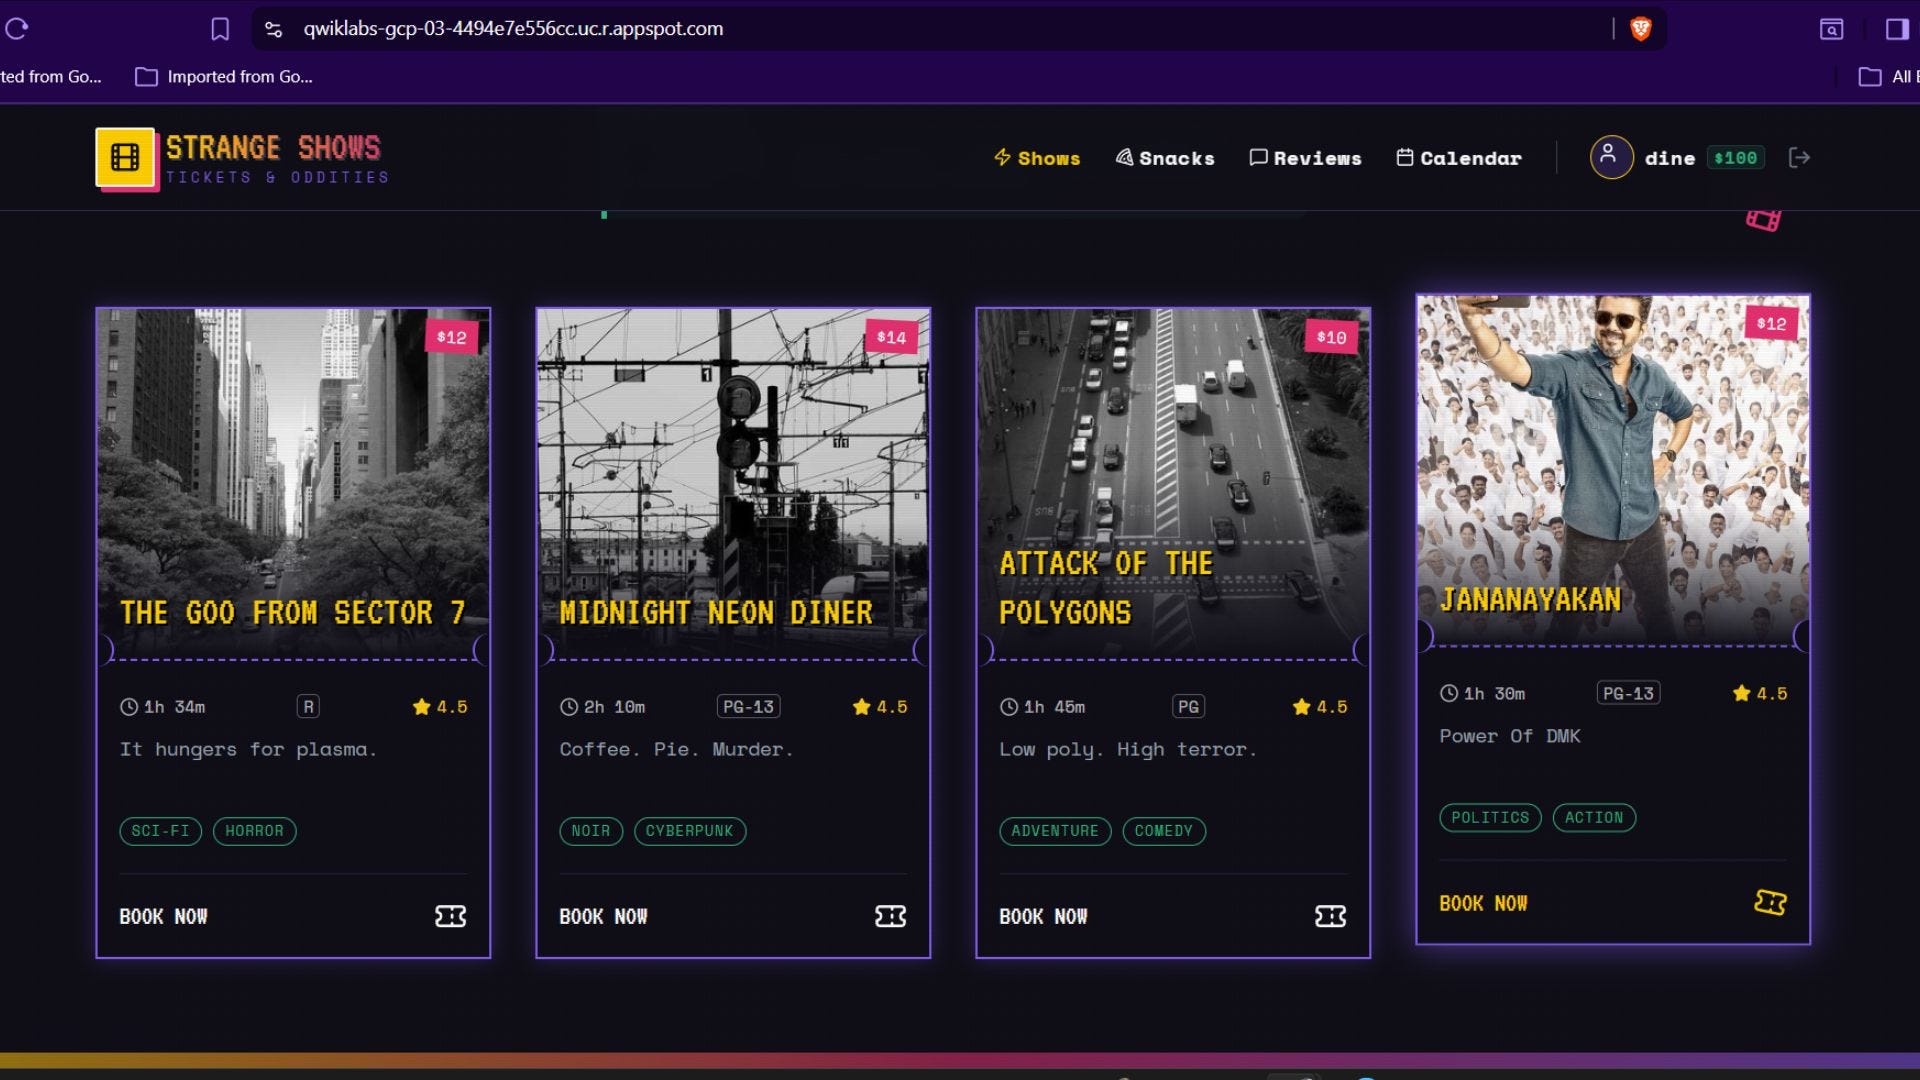Book now Jananayakan
Screen dimensions: 1920x1080
point(1483,903)
